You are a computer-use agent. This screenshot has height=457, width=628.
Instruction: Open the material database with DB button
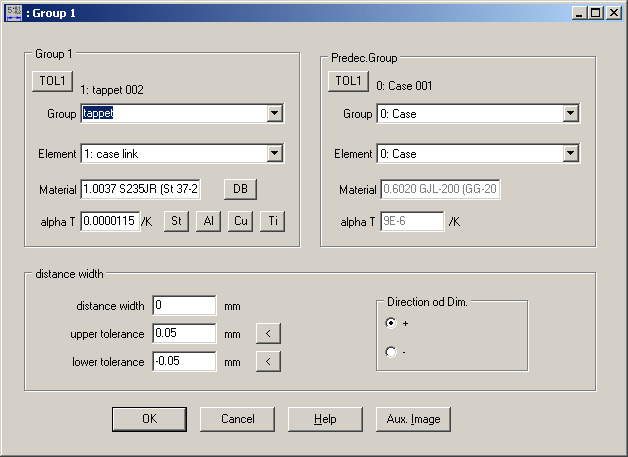[x=239, y=189]
